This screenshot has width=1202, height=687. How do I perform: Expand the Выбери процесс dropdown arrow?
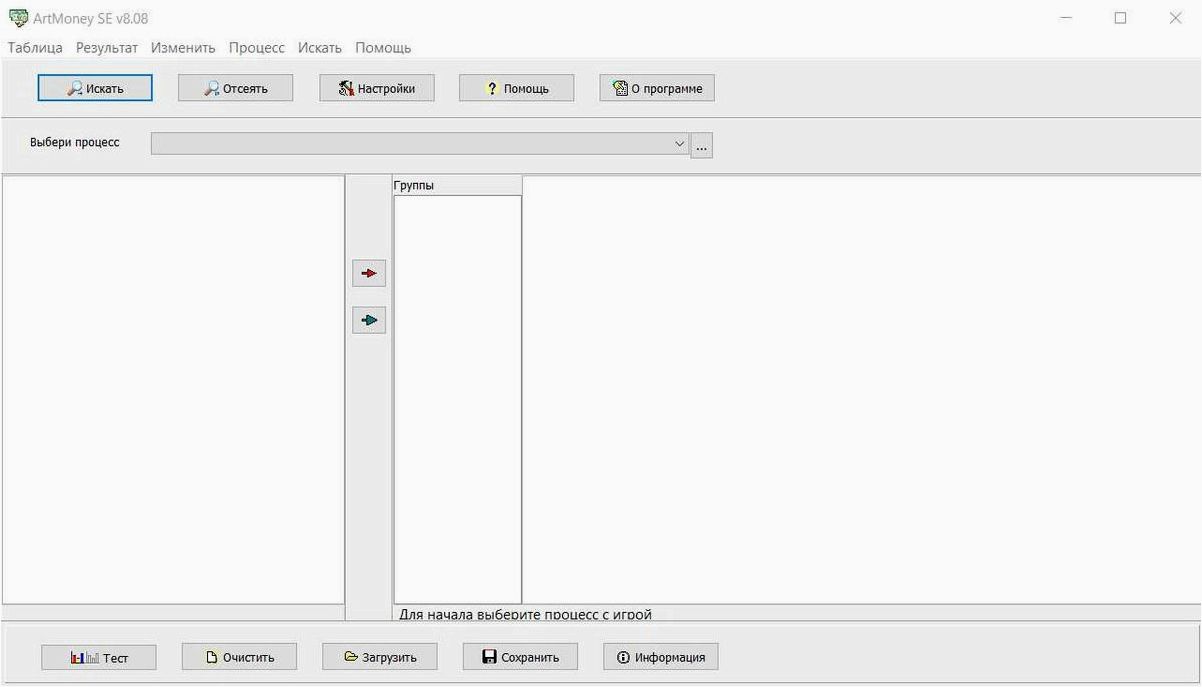[x=680, y=145]
